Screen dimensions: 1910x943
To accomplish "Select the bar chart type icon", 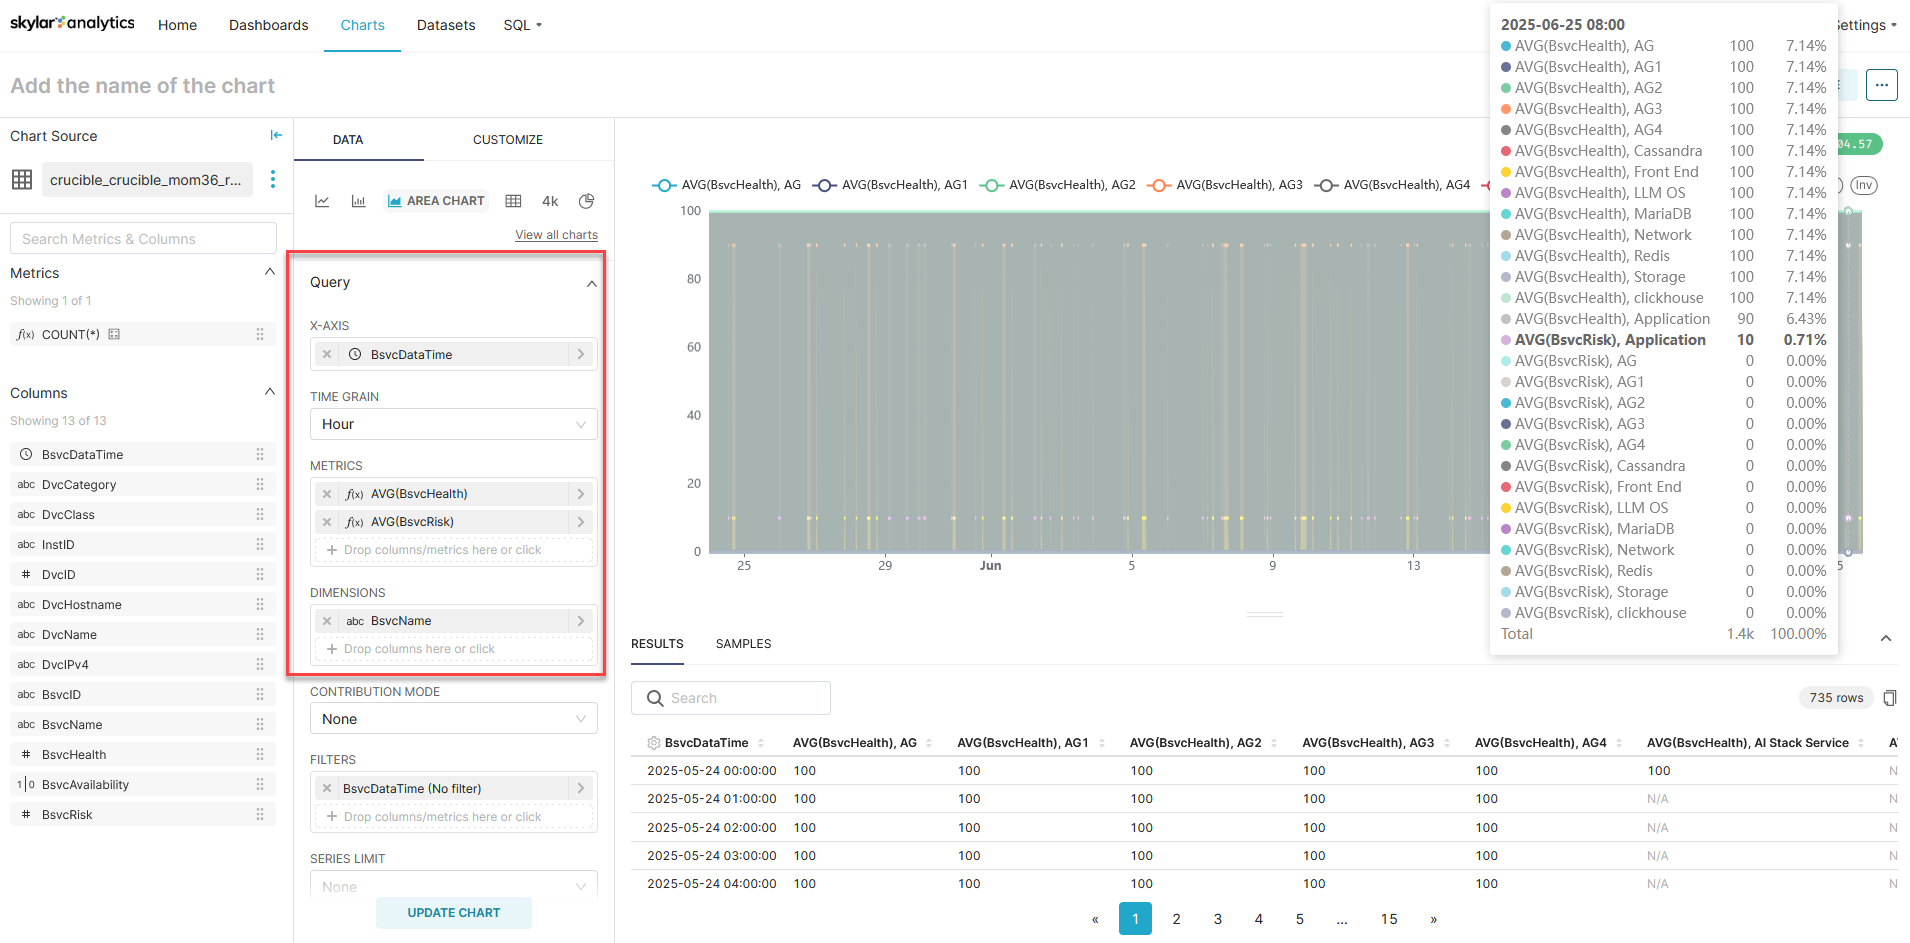I will [358, 201].
